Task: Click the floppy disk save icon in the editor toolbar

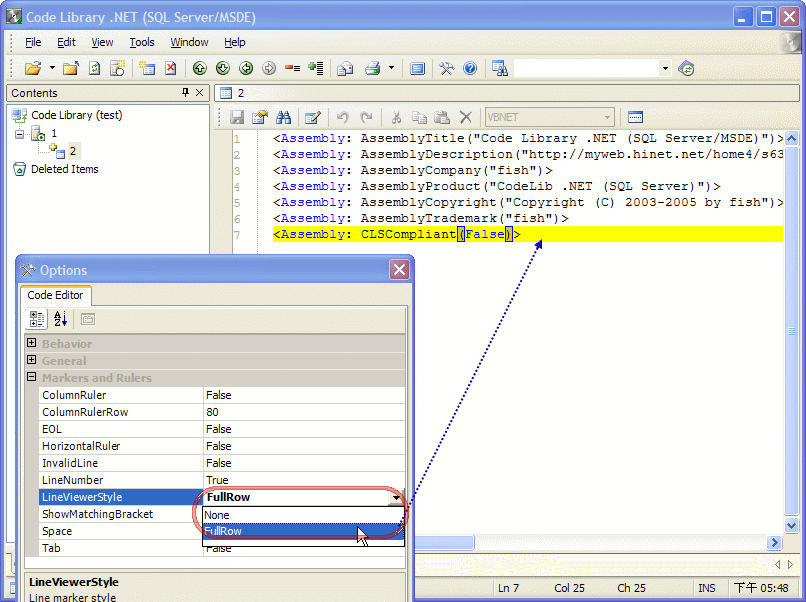Action: coord(236,117)
